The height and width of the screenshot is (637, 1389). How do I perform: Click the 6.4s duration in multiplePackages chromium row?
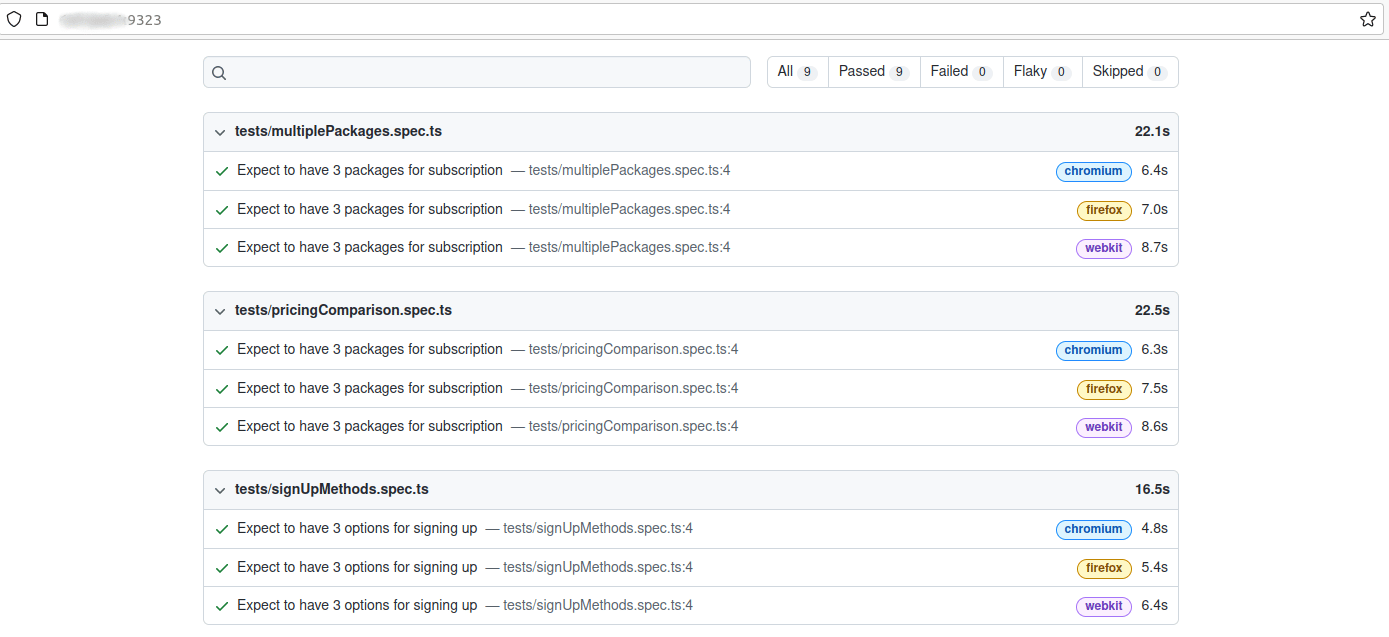pos(1155,170)
